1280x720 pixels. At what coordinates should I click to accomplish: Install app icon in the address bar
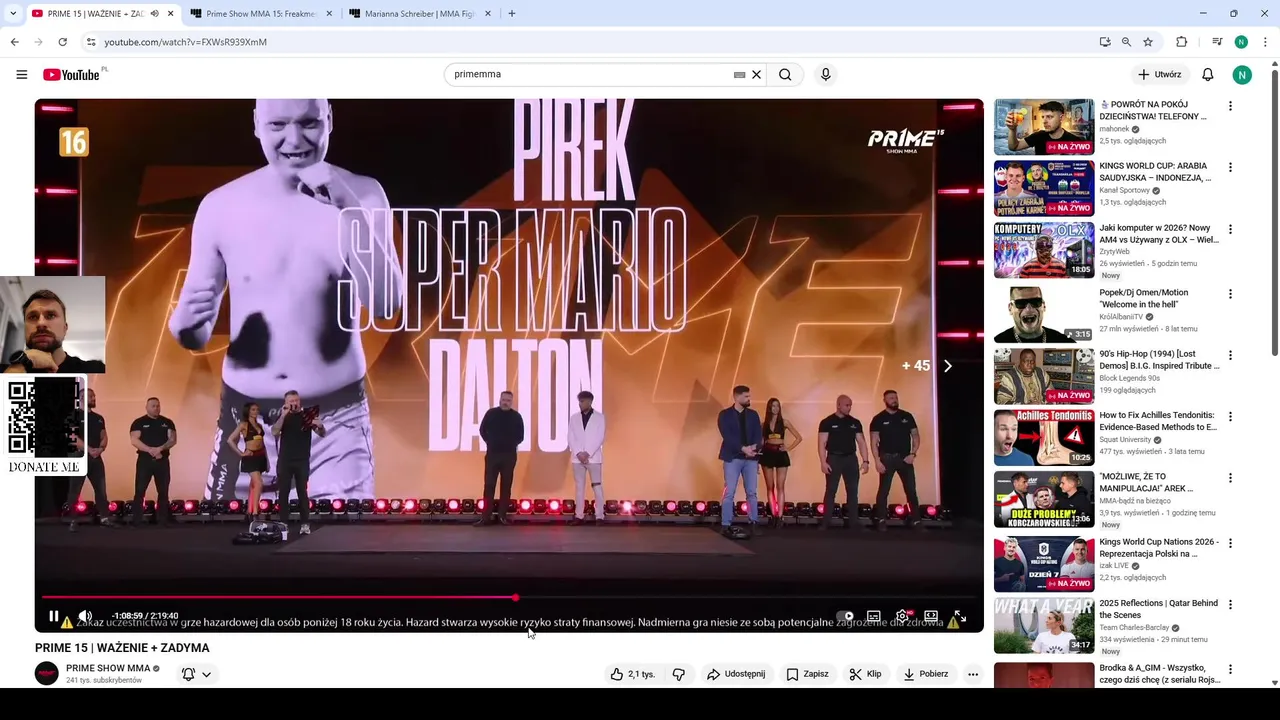(1105, 42)
